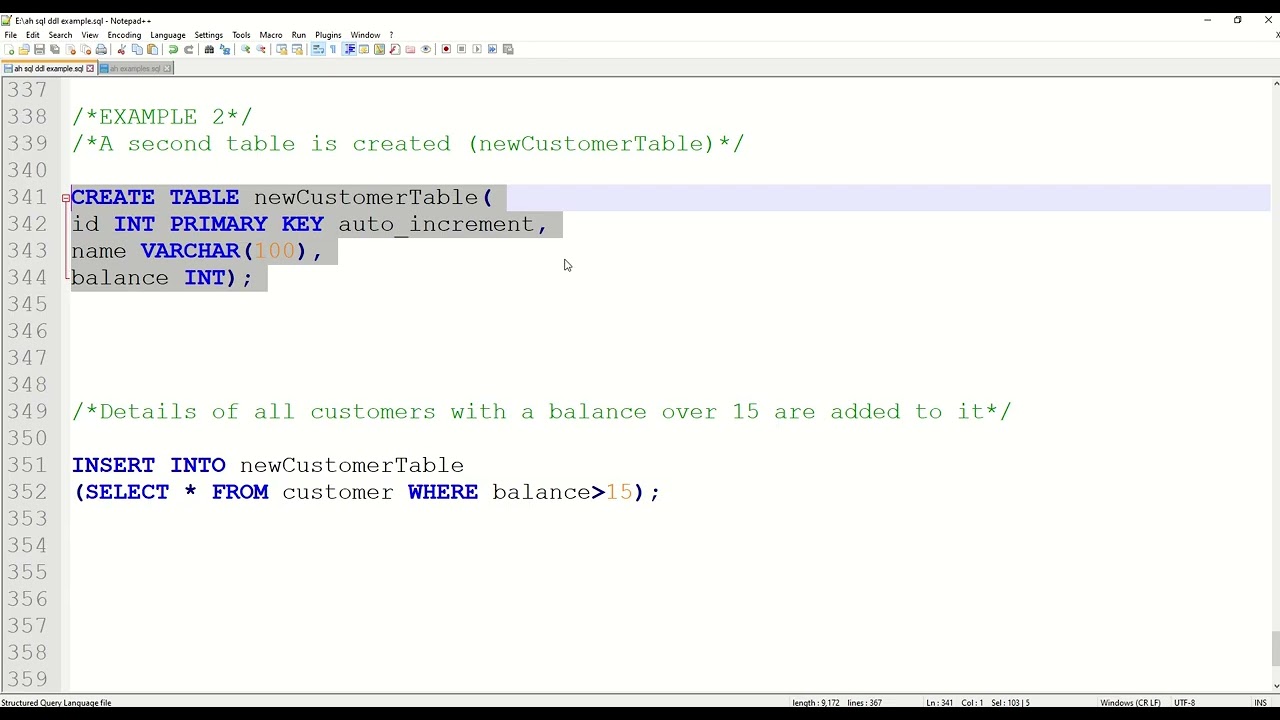
Task: Click 'Ln : 341' status bar position
Action: tap(940, 703)
